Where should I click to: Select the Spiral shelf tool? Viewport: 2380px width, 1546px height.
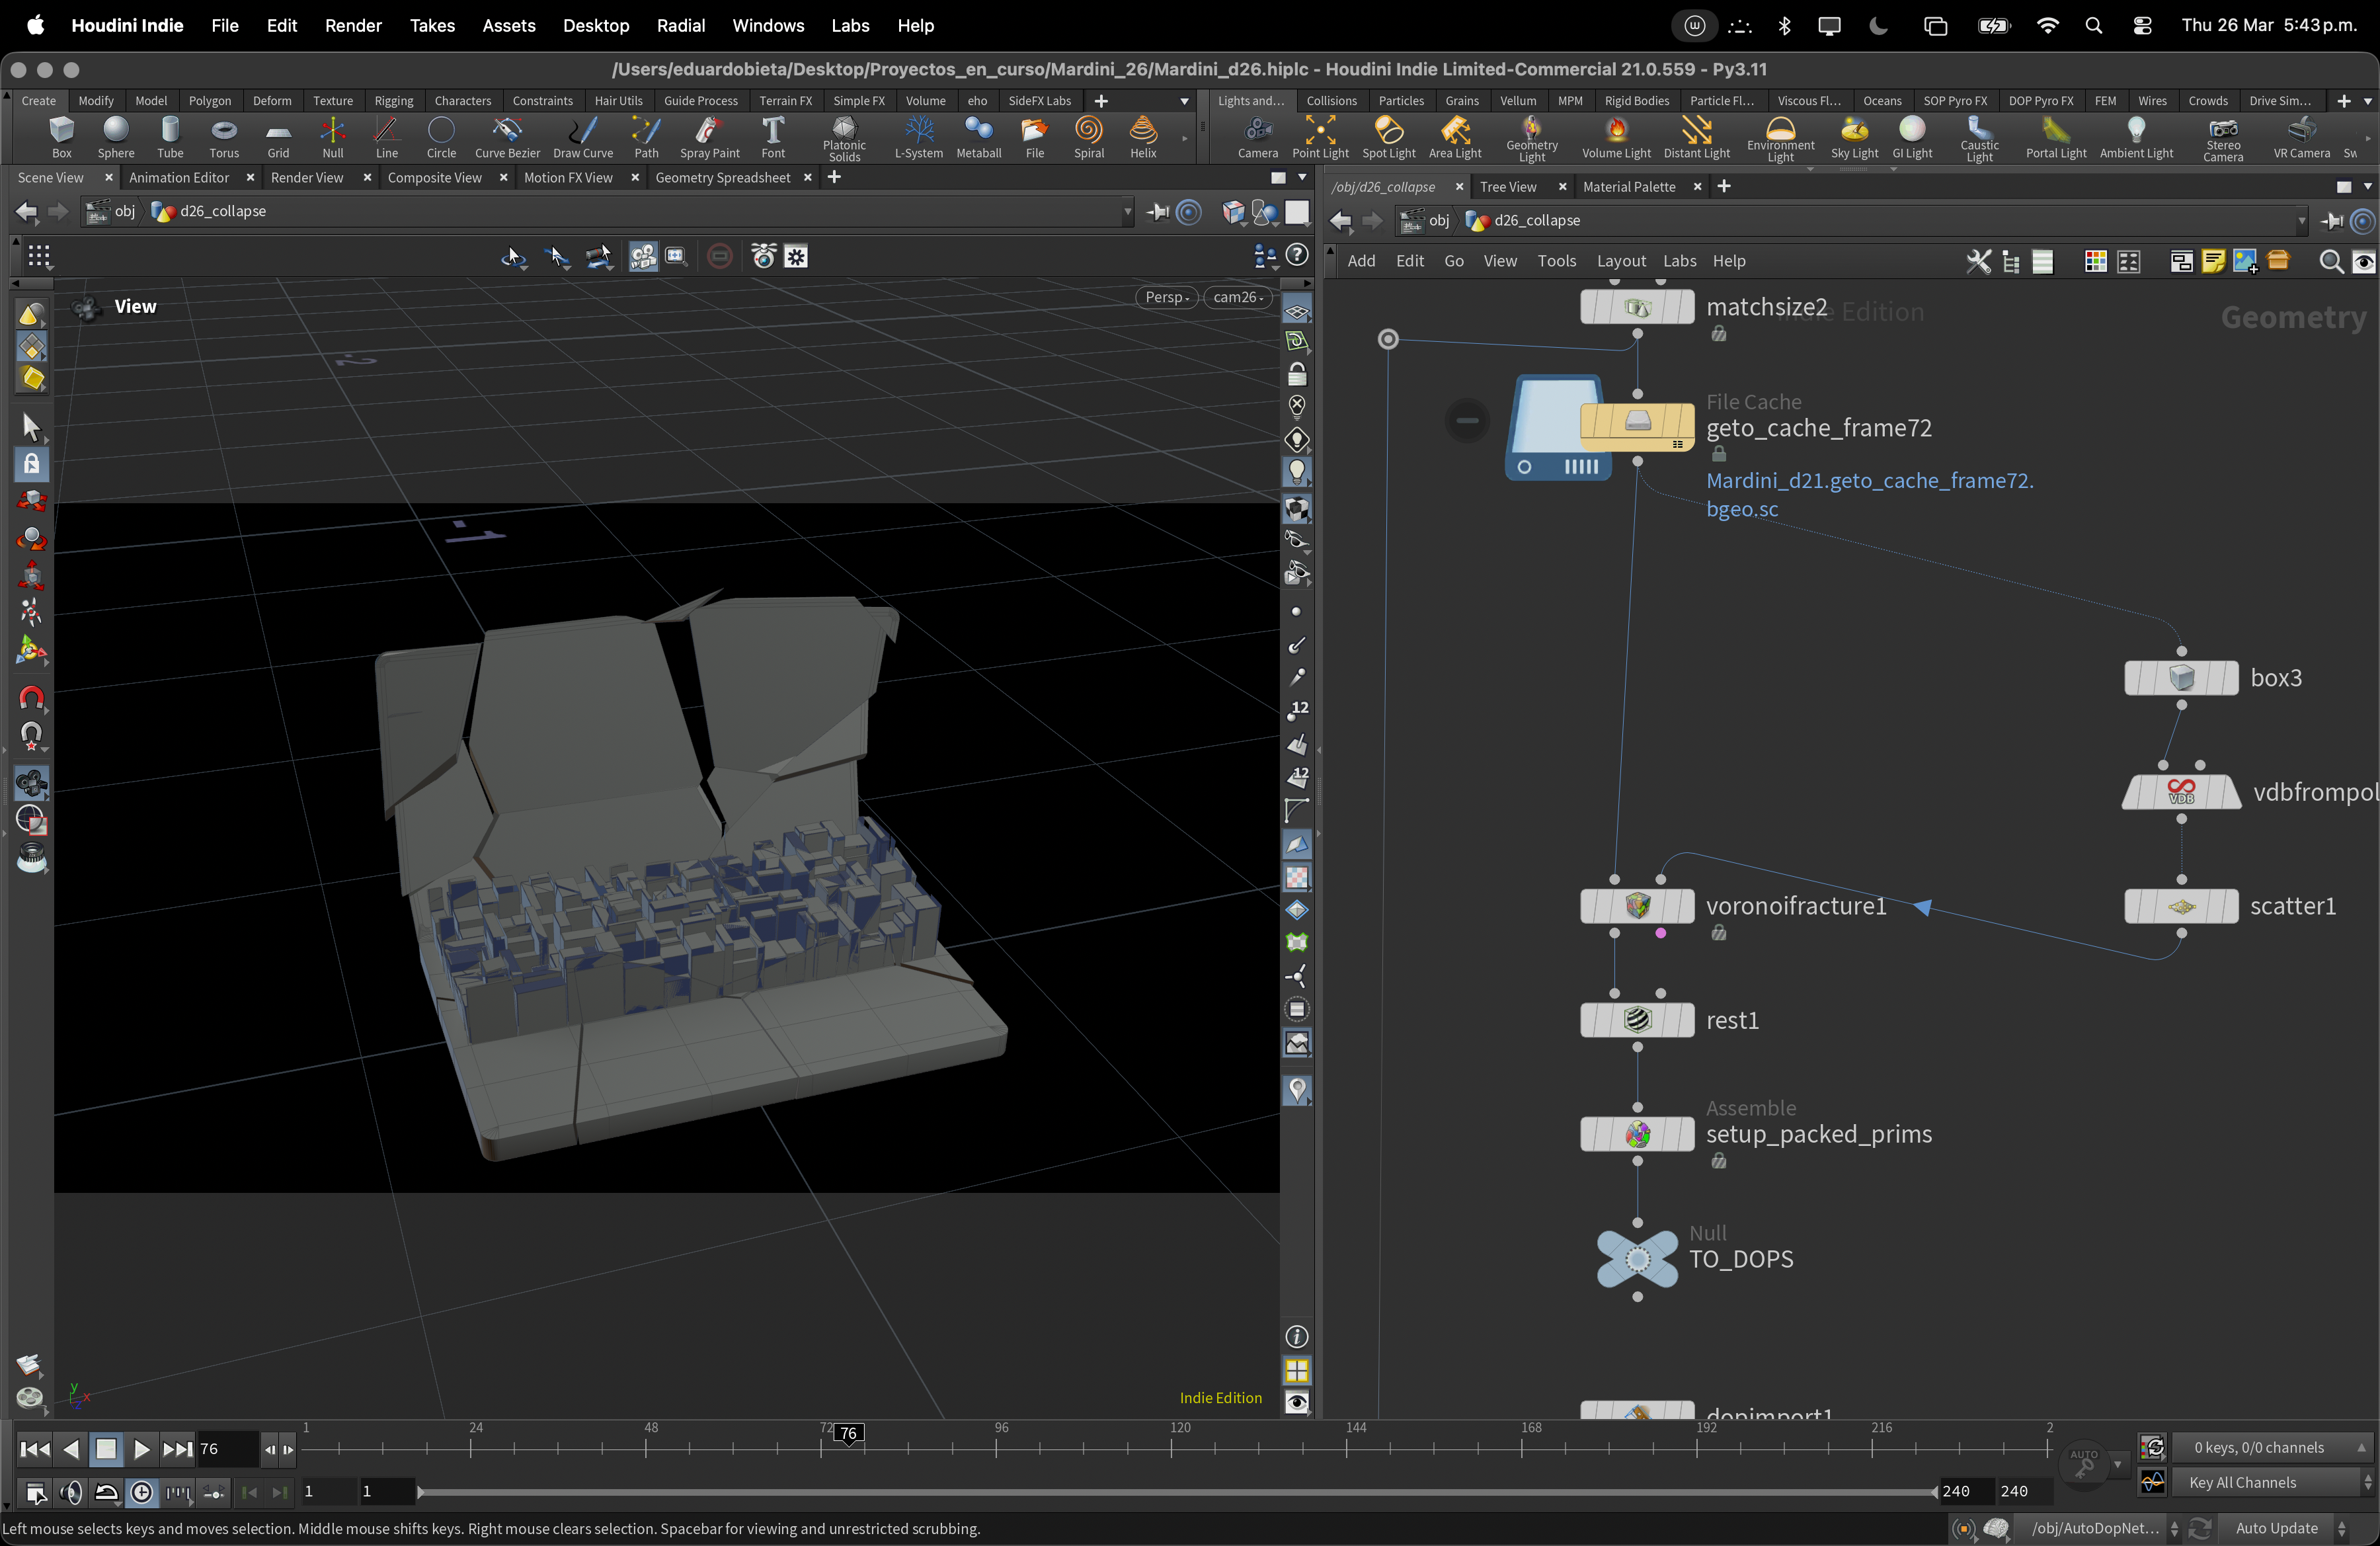[1088, 137]
